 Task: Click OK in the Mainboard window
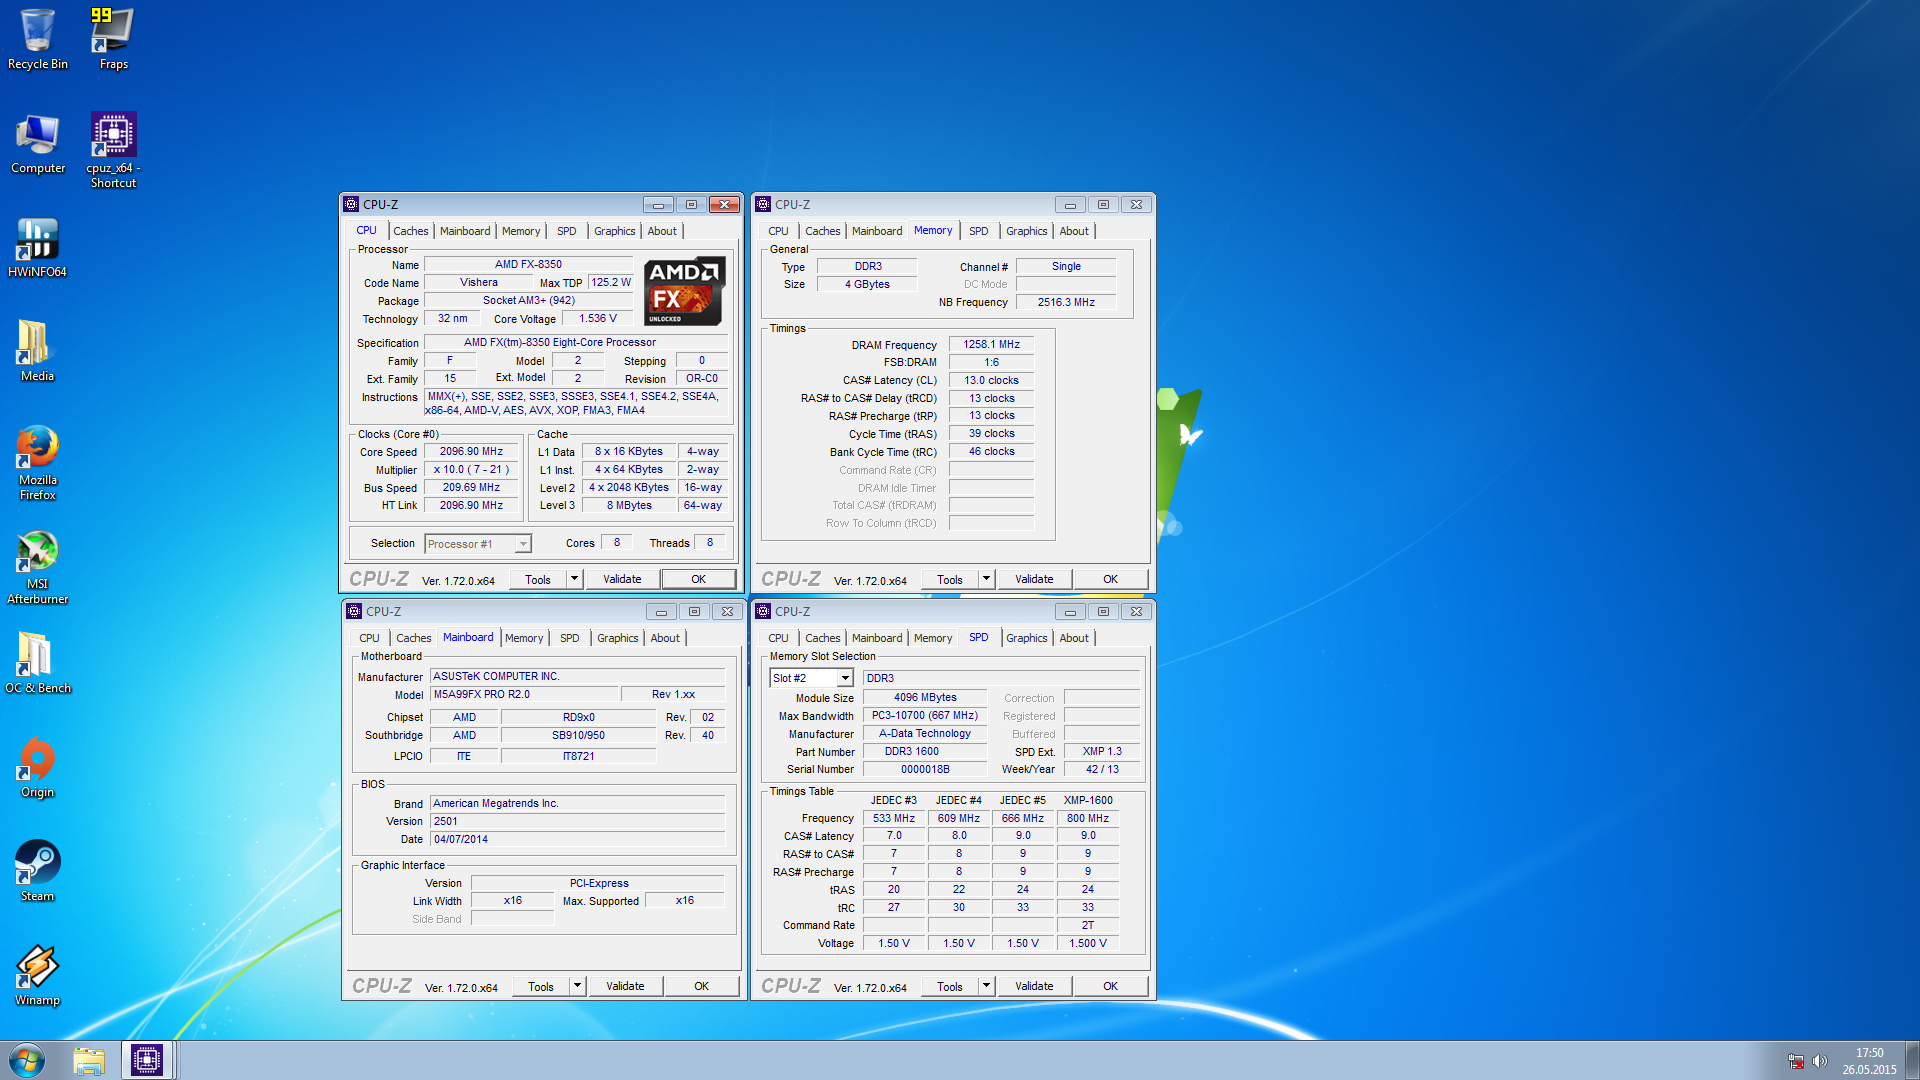coord(701,986)
